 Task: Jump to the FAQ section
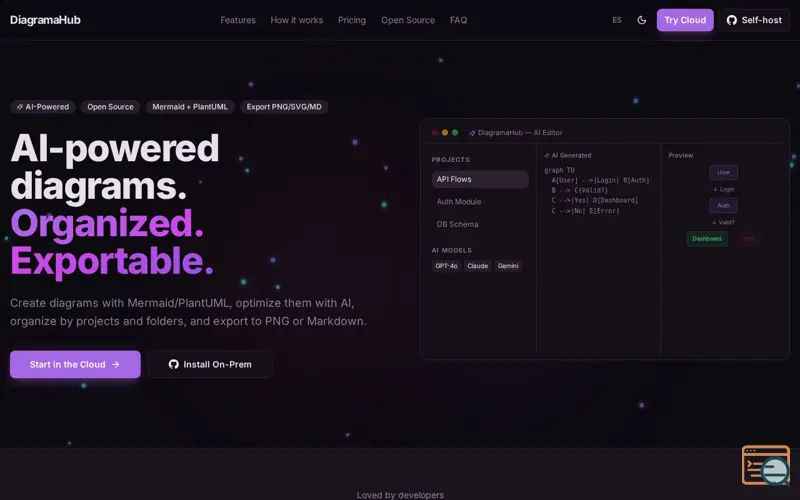pyautogui.click(x=458, y=20)
